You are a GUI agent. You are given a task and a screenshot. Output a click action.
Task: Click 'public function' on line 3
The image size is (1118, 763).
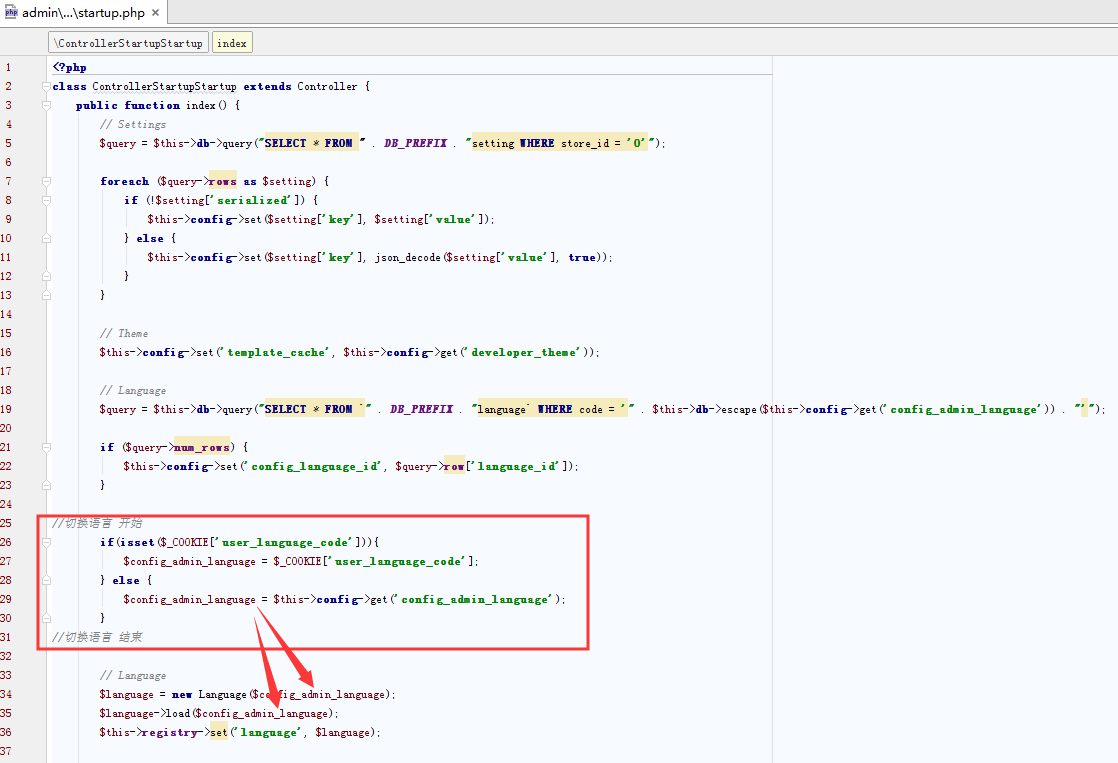128,106
